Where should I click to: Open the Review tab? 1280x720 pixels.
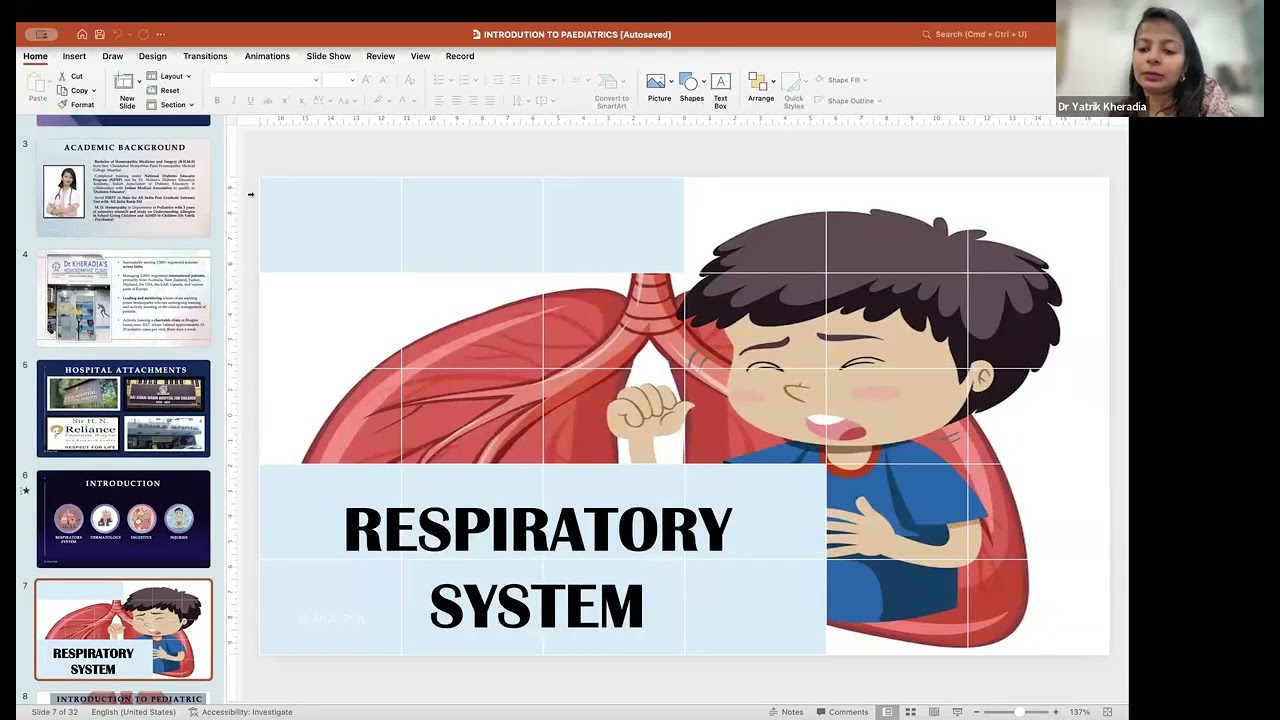(x=380, y=56)
